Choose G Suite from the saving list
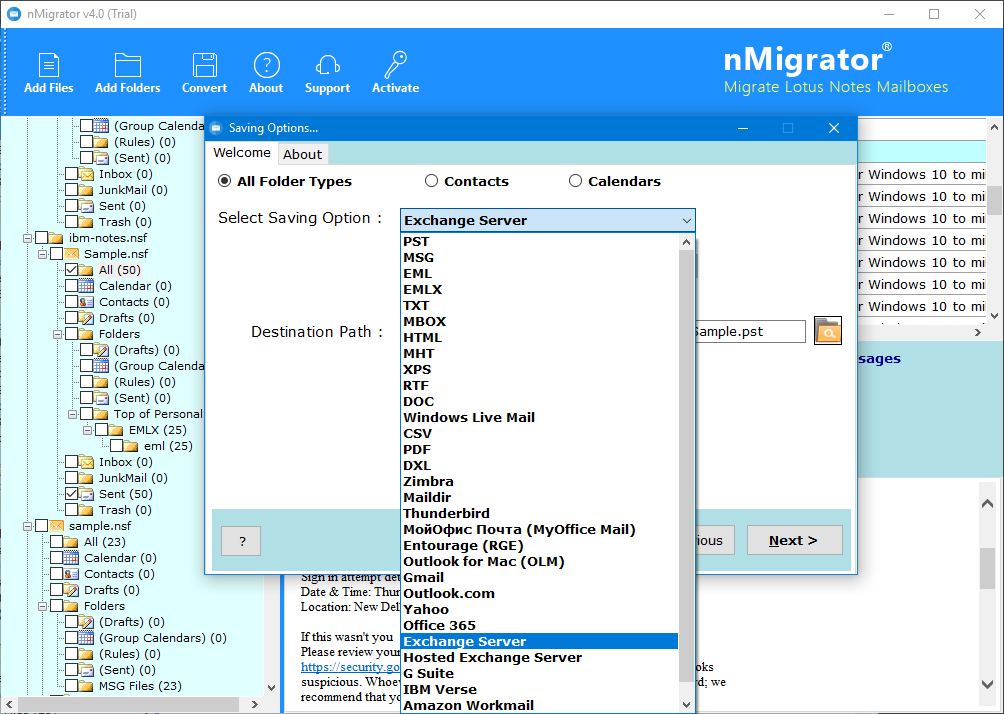1004x714 pixels. (540, 673)
